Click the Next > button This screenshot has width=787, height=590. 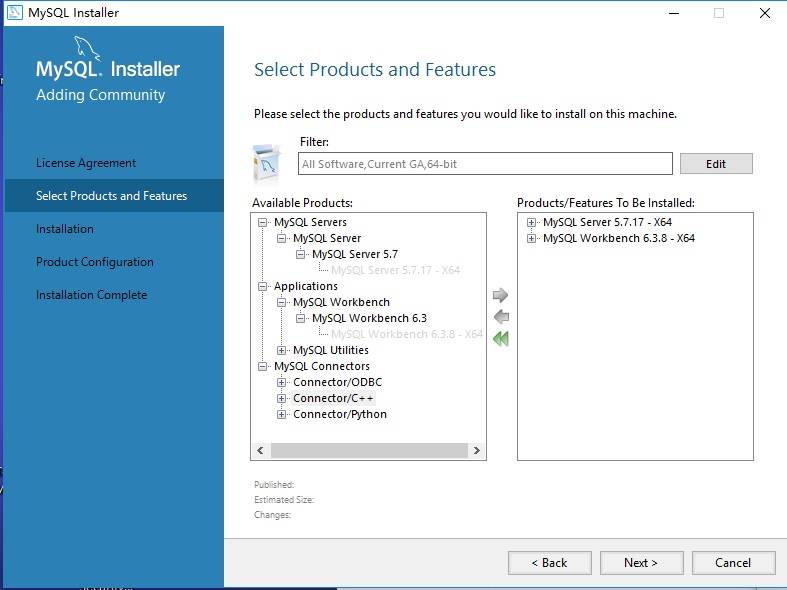click(641, 563)
